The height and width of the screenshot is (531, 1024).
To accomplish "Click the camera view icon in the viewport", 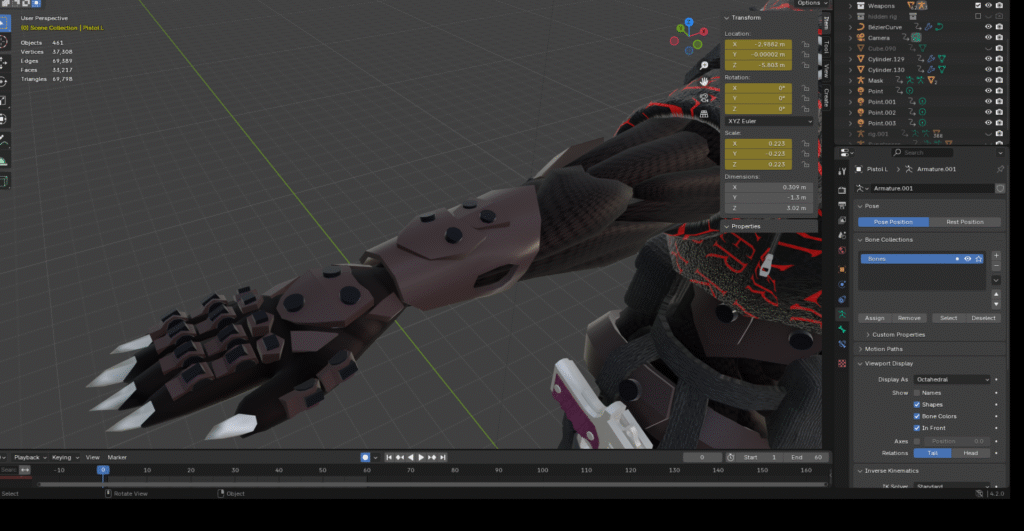I will click(704, 98).
